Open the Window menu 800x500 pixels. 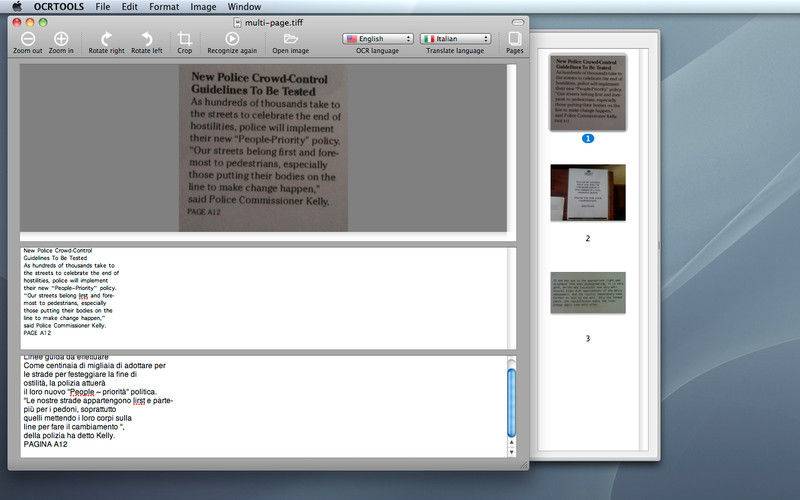click(x=244, y=7)
